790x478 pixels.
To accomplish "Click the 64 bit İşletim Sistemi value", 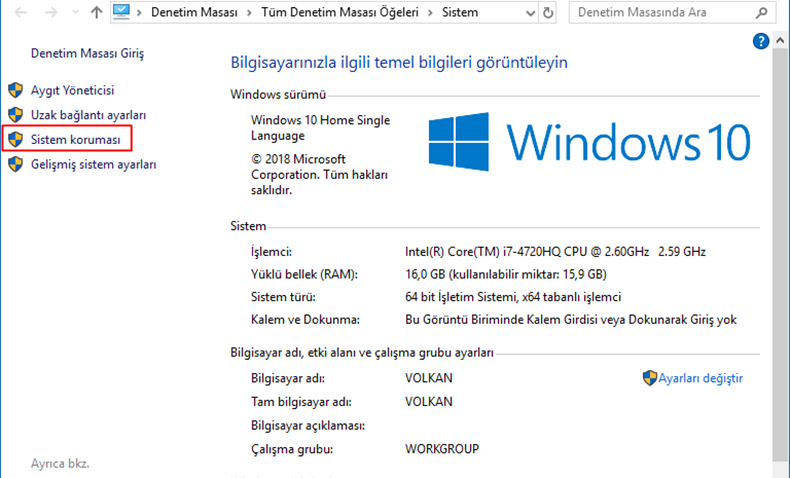I will pos(513,297).
